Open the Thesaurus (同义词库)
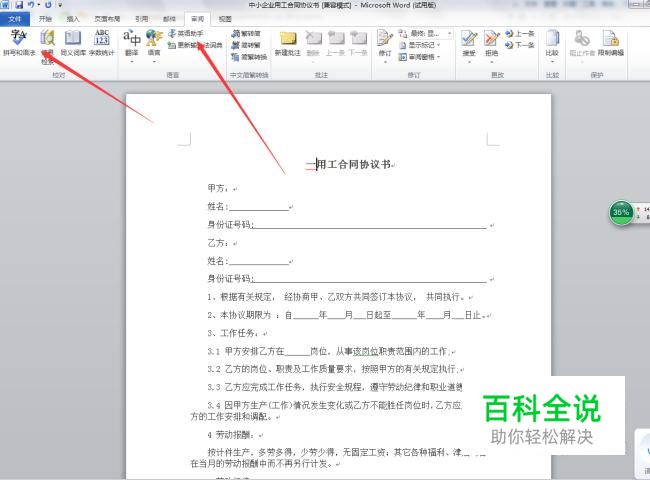This screenshot has width=650, height=480. pos(73,43)
